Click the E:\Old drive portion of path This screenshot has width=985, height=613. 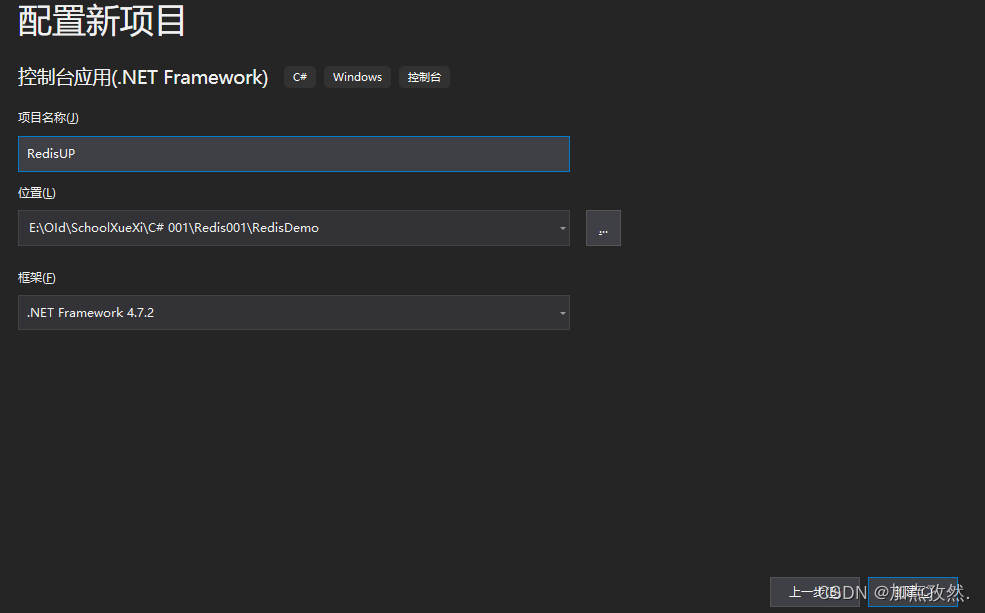tap(45, 228)
